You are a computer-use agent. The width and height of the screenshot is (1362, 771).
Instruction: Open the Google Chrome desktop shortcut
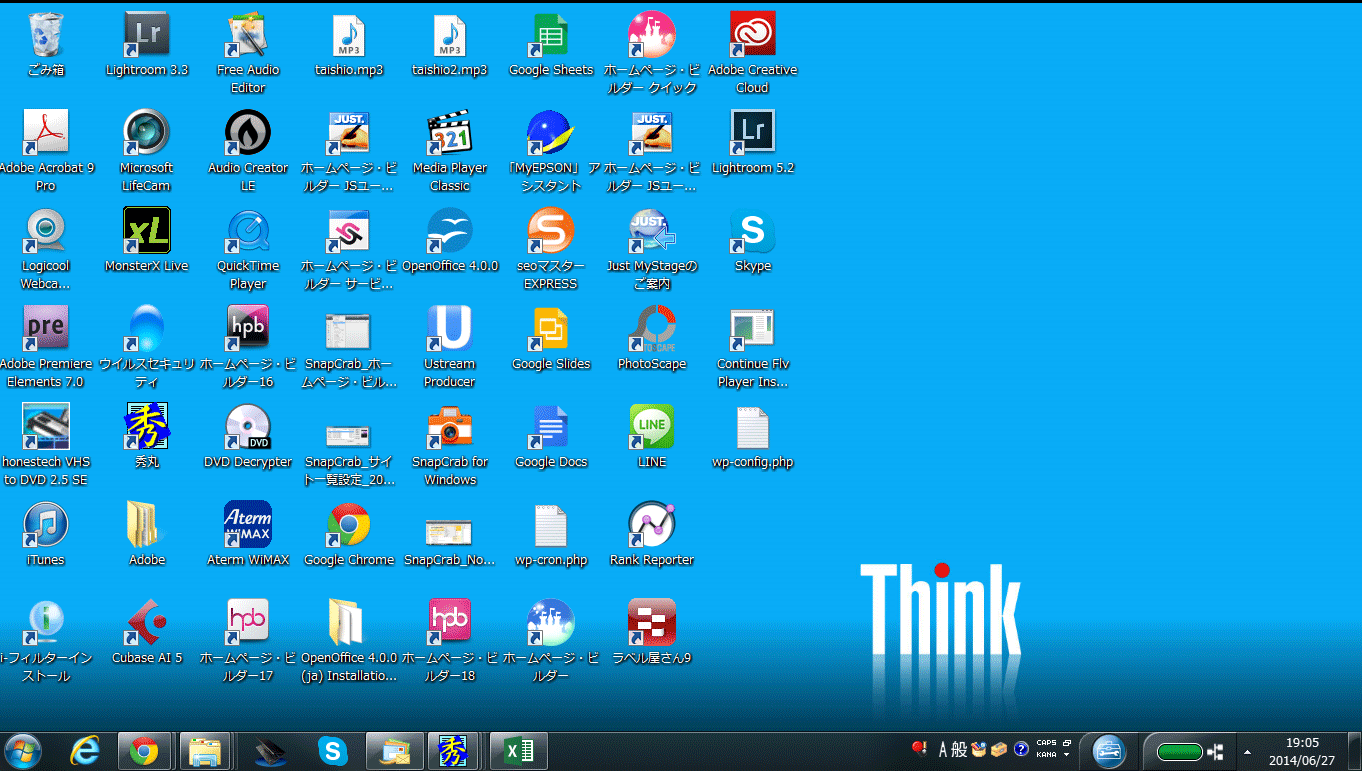(x=349, y=535)
